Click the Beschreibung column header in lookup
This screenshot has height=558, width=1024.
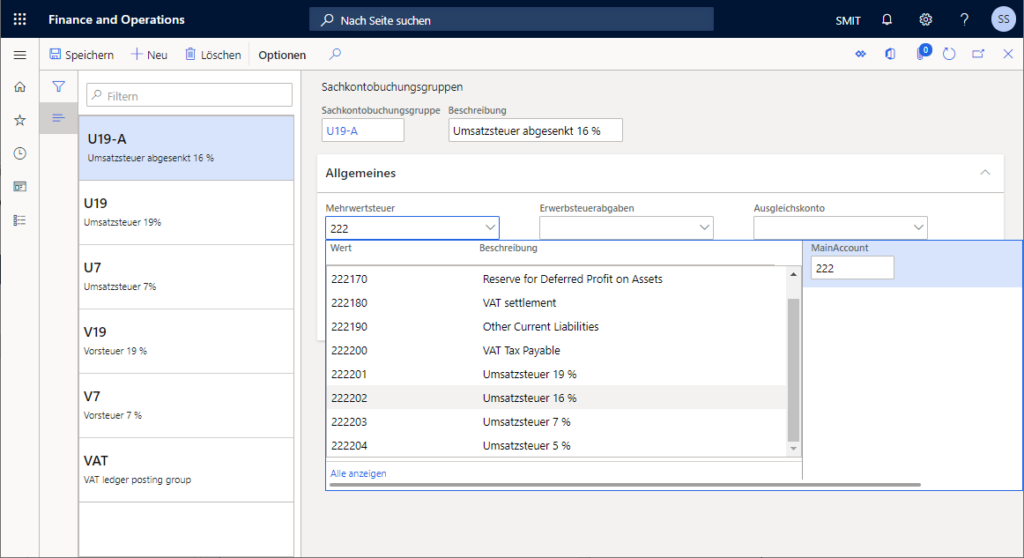[508, 248]
